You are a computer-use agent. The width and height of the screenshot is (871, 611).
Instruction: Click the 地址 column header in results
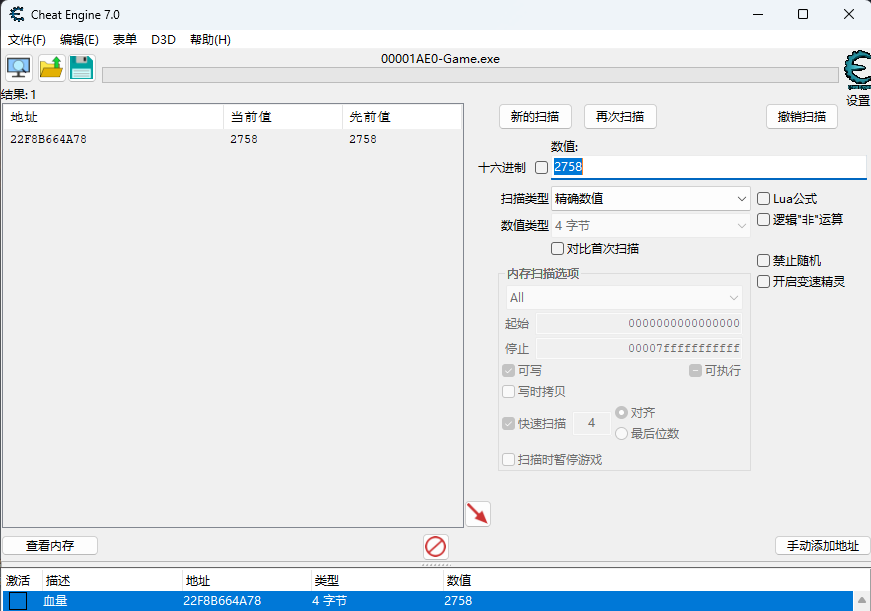(113, 117)
